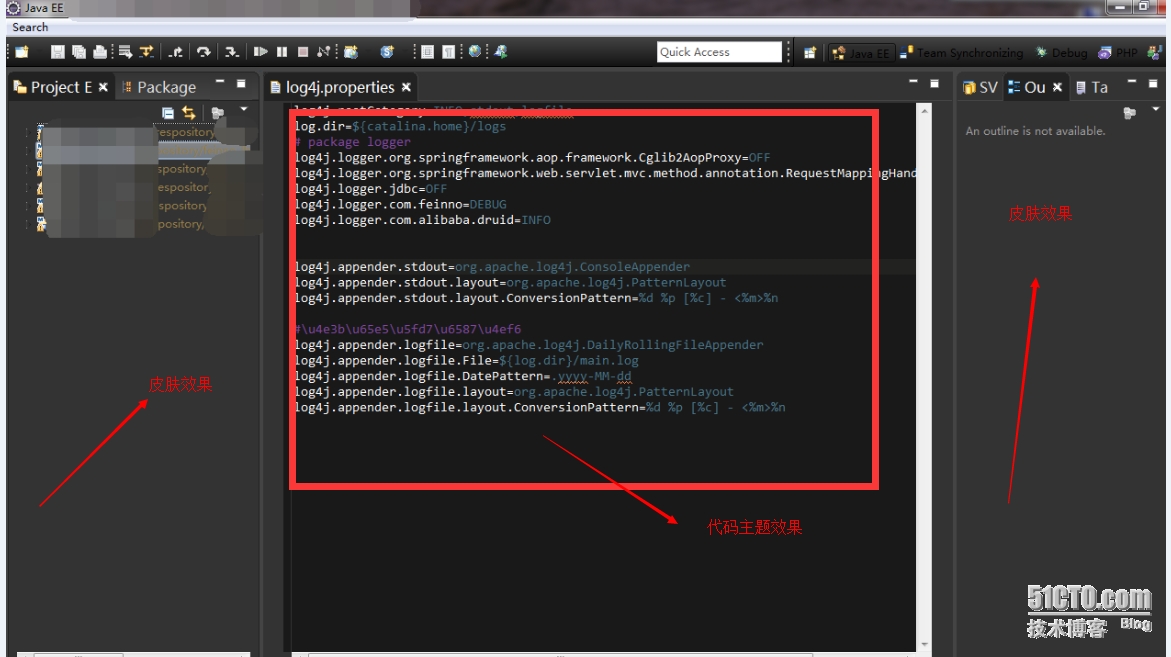Open the Outline view menu dropdown

(x=1155, y=110)
